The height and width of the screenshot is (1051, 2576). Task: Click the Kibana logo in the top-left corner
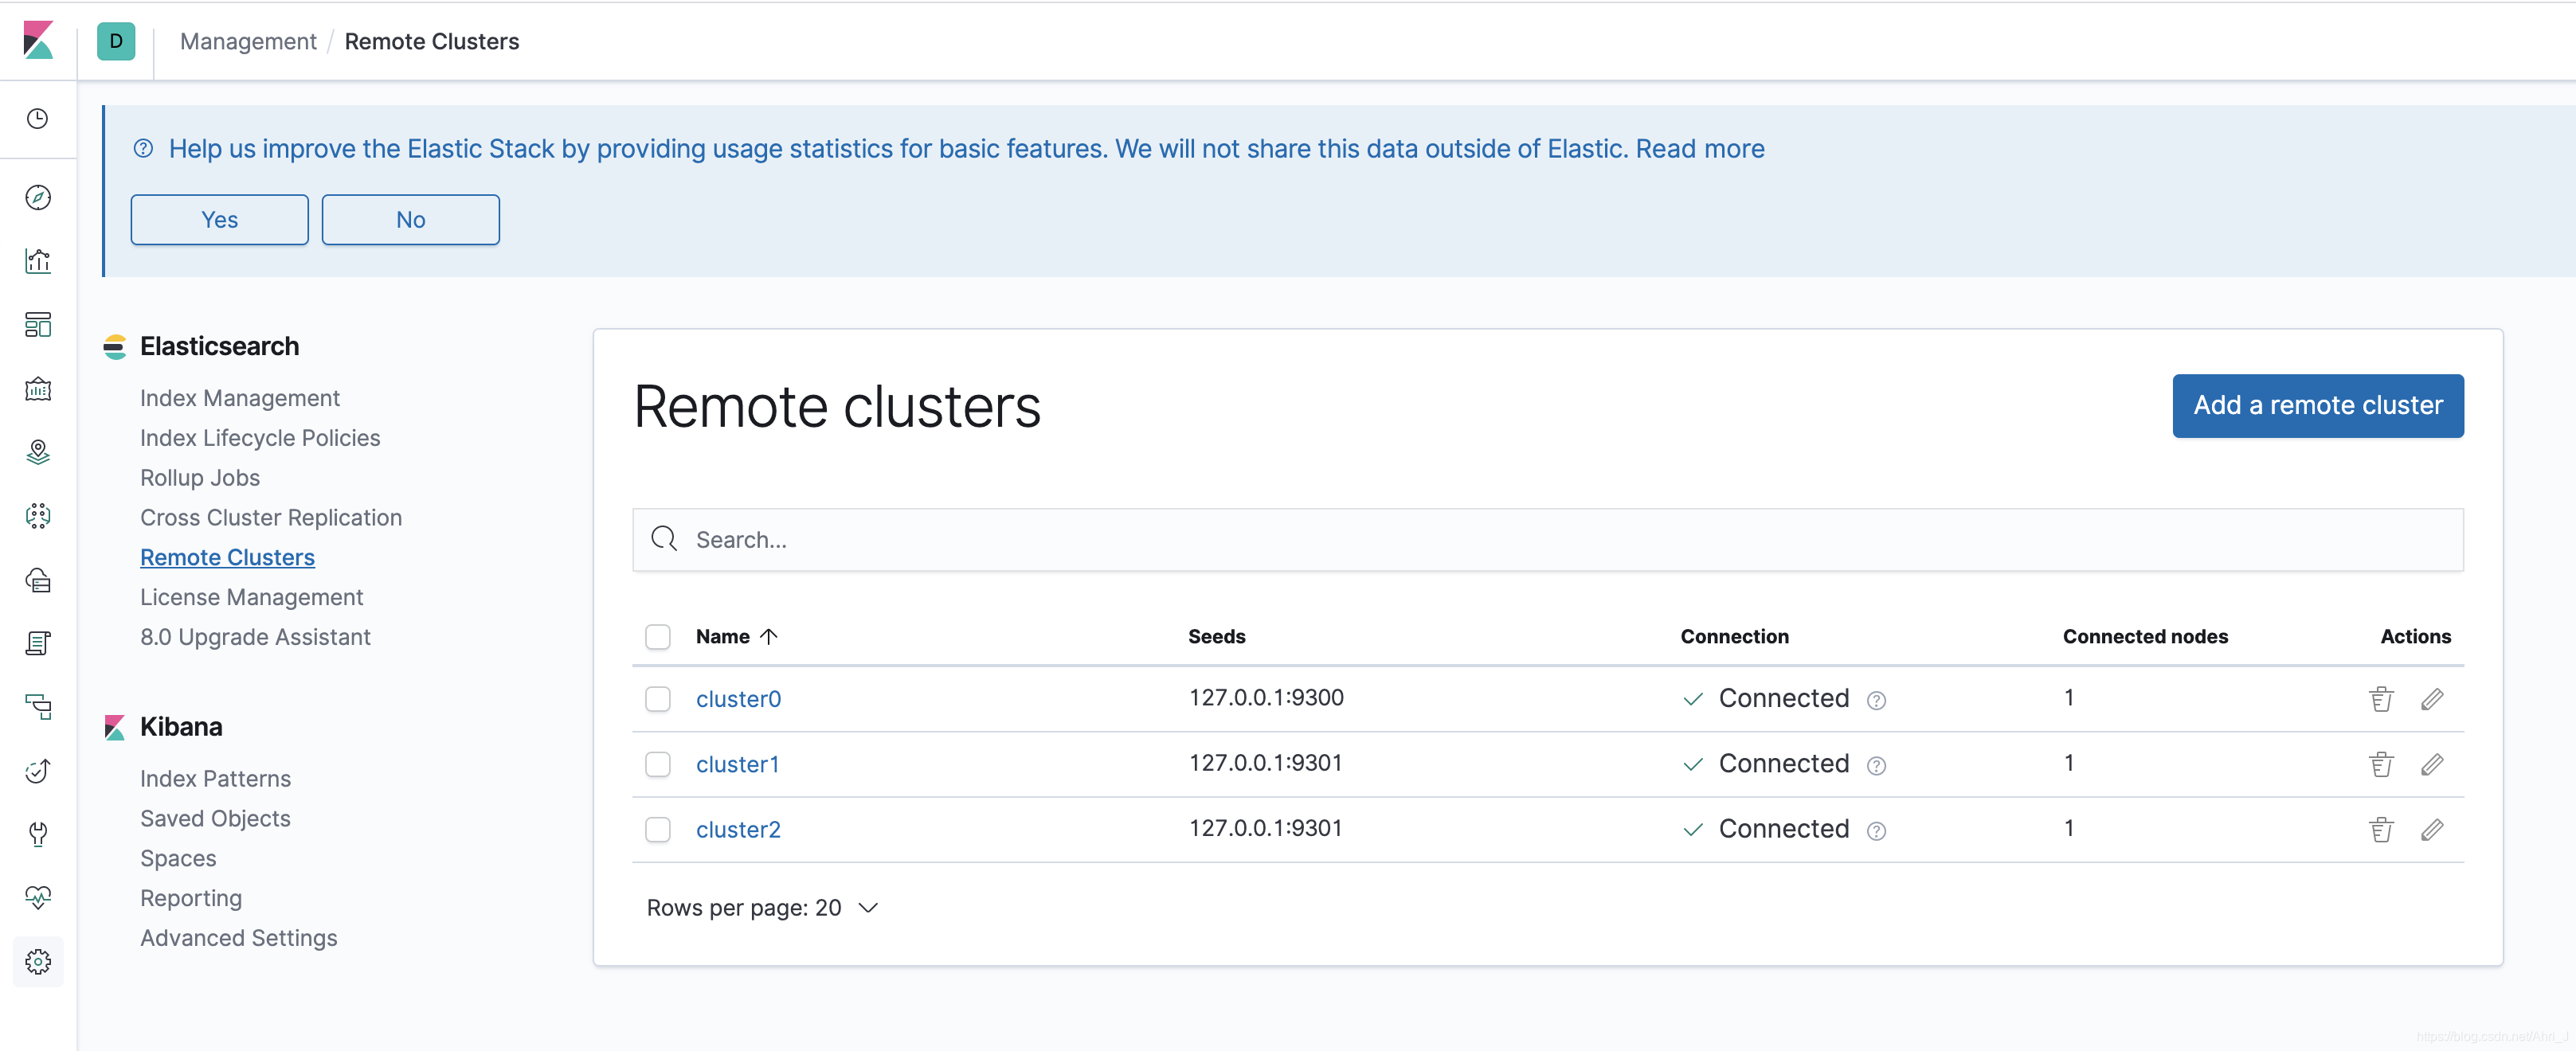click(38, 41)
